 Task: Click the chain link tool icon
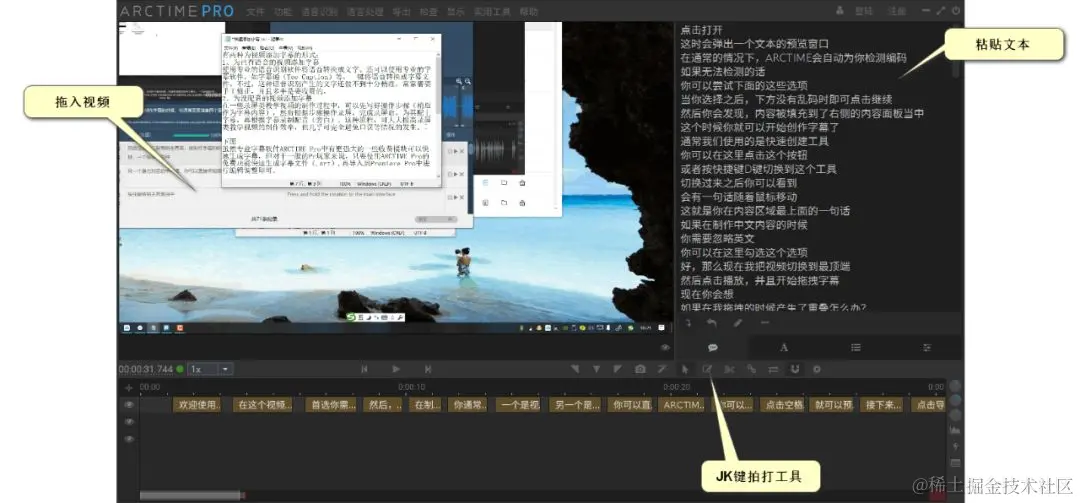click(x=751, y=369)
